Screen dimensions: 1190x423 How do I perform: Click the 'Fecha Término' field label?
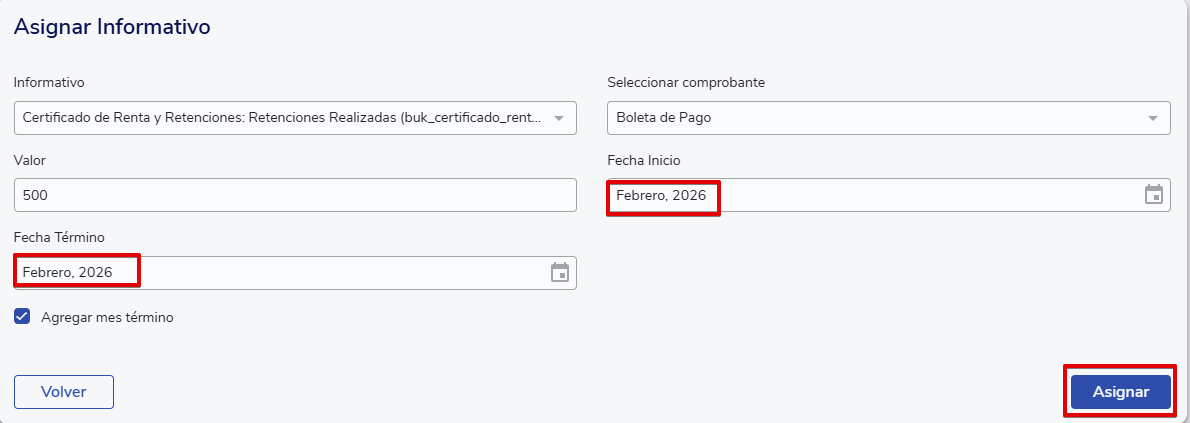[60, 237]
